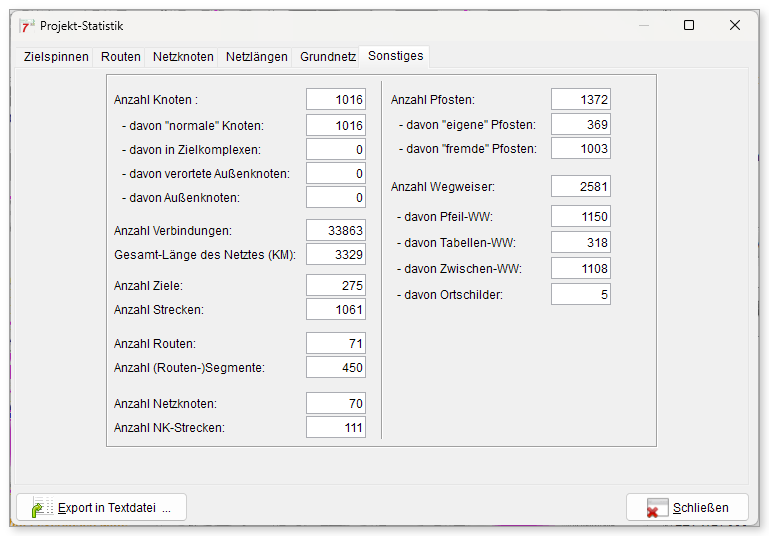Click the "Anzahl Verbindungen:" label

coord(173,231)
